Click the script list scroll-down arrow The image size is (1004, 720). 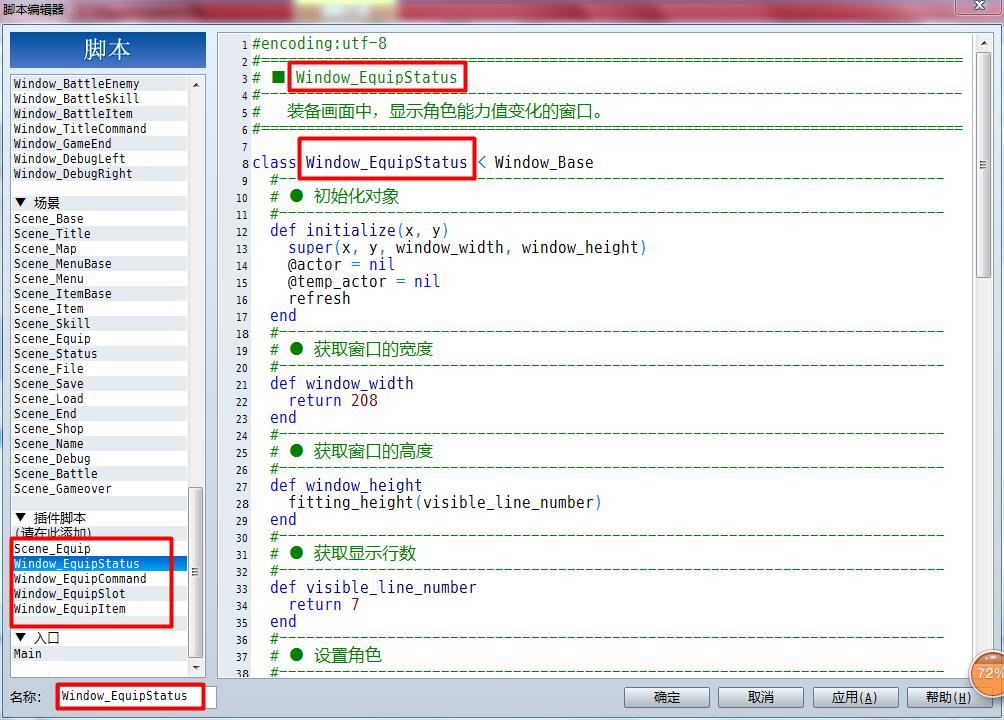[196, 667]
